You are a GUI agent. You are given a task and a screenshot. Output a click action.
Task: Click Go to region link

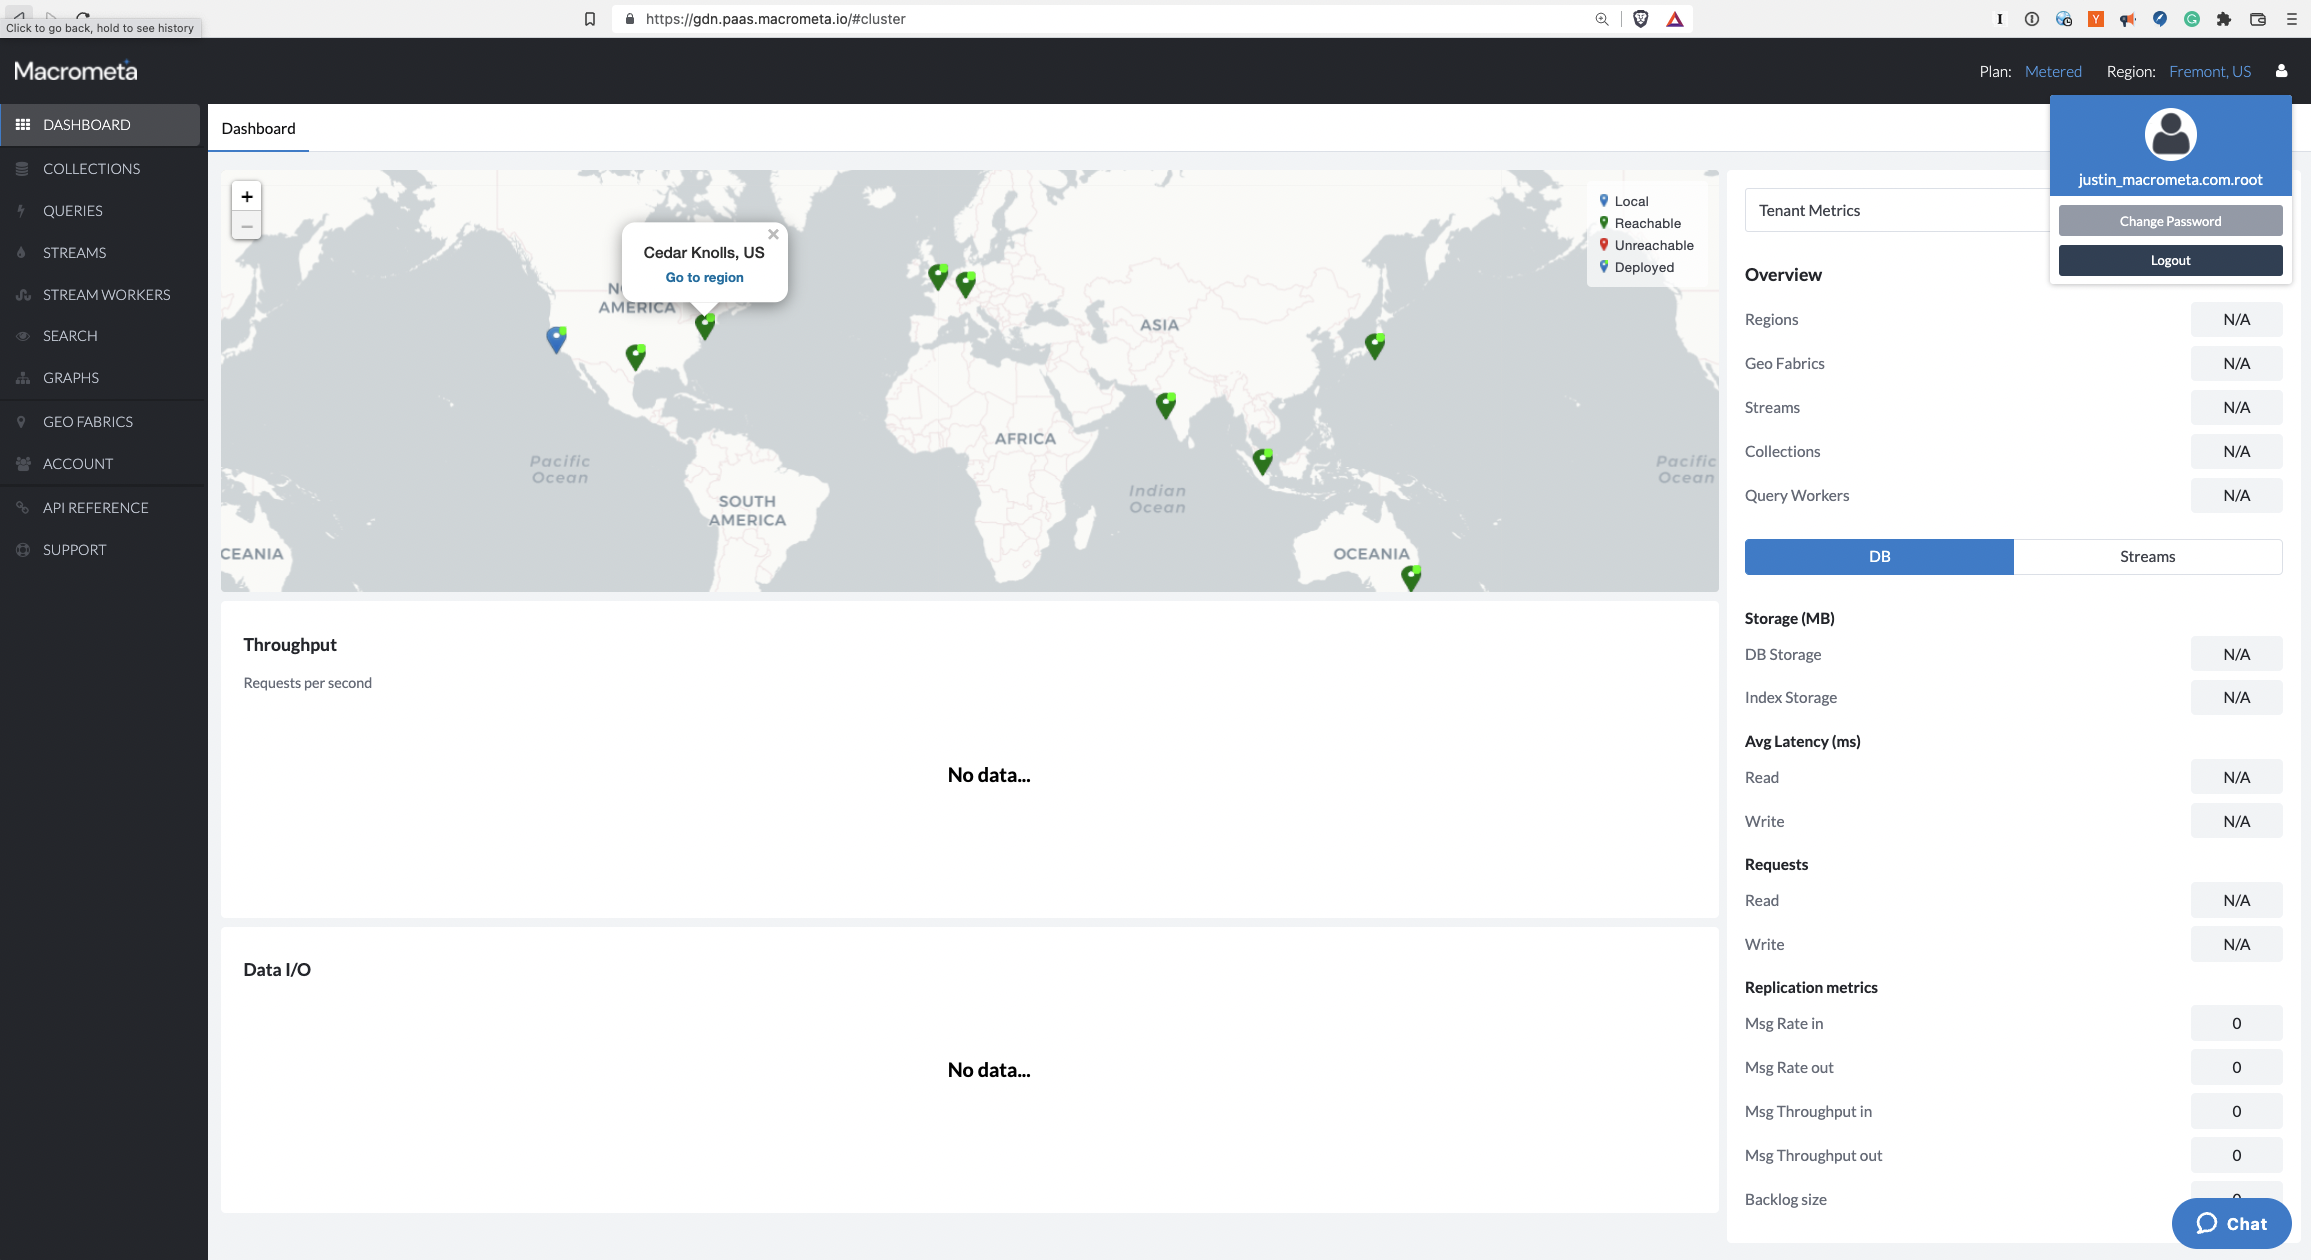(705, 278)
